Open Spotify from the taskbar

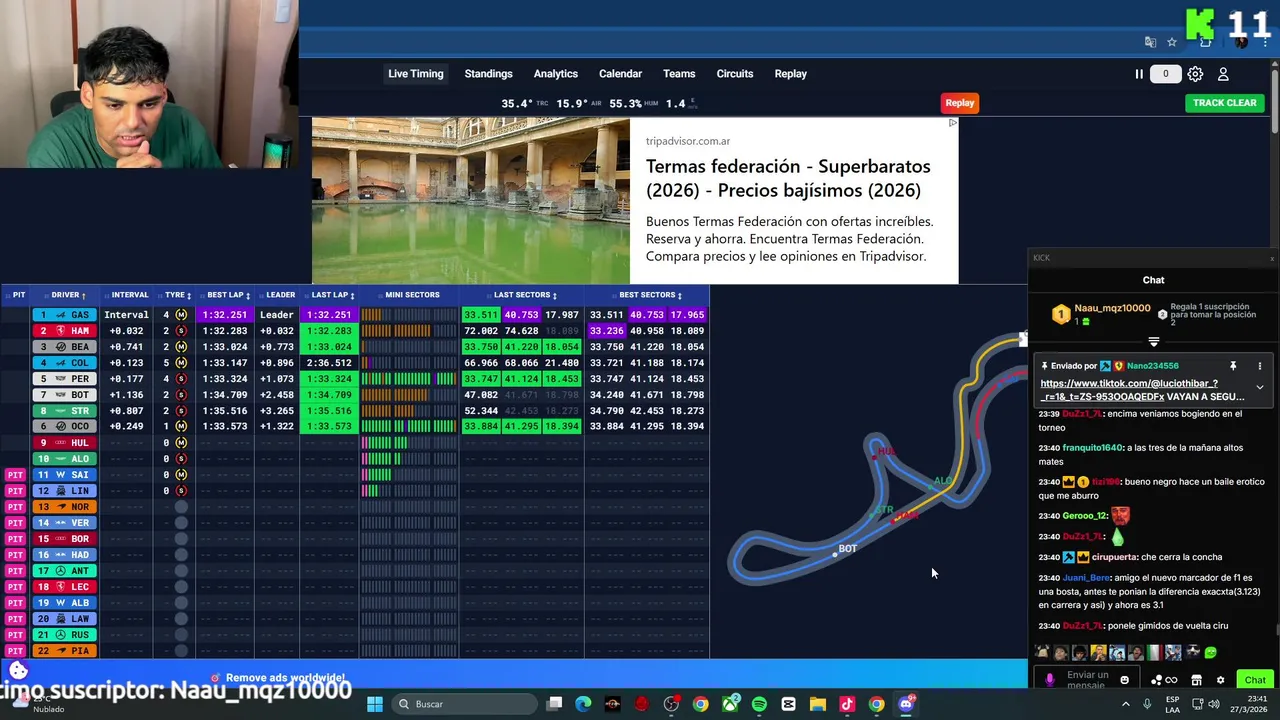pos(759,704)
